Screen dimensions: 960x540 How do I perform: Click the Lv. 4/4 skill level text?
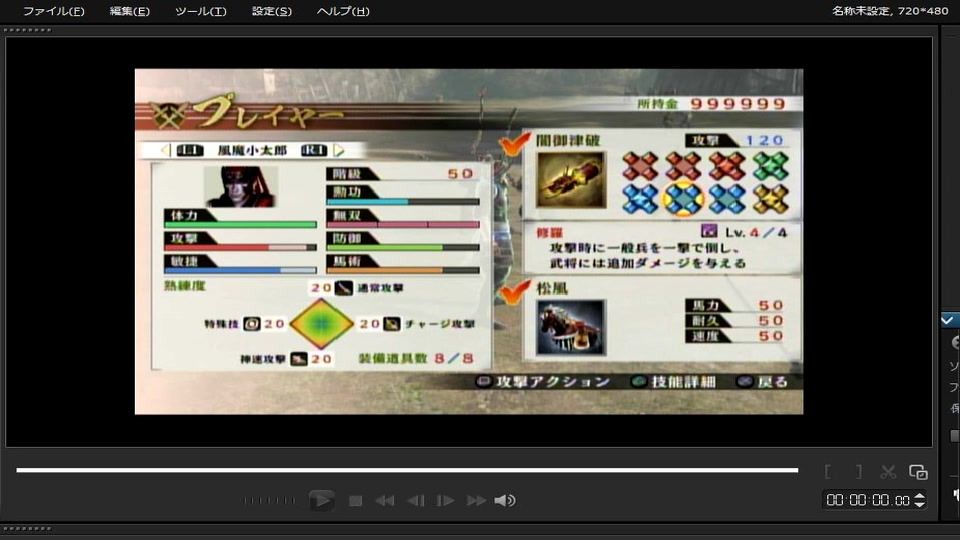click(756, 232)
